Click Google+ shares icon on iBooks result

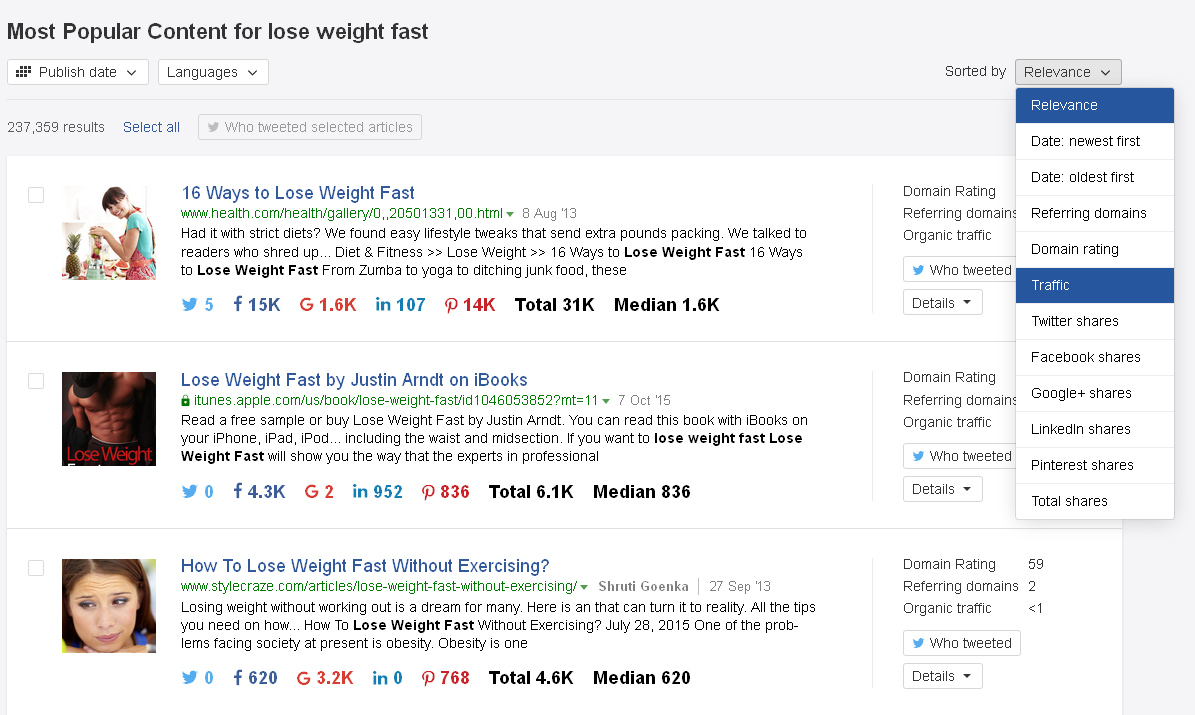[311, 492]
